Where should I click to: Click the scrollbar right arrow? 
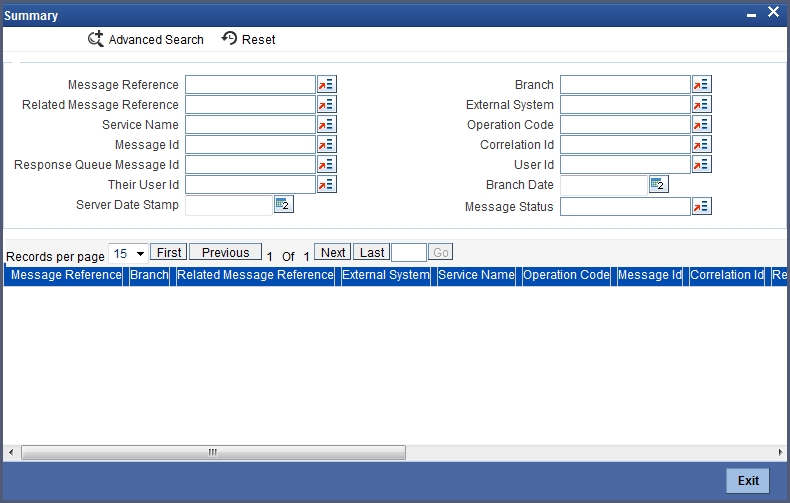click(x=780, y=452)
